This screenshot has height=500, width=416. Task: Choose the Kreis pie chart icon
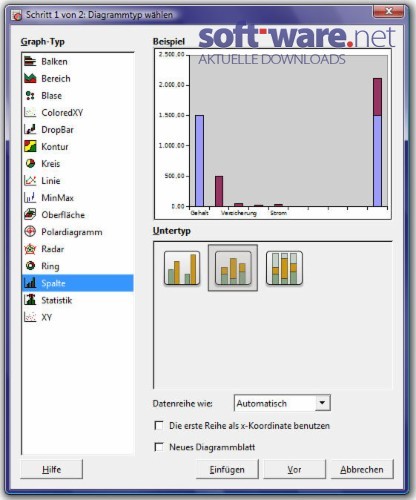click(x=30, y=163)
